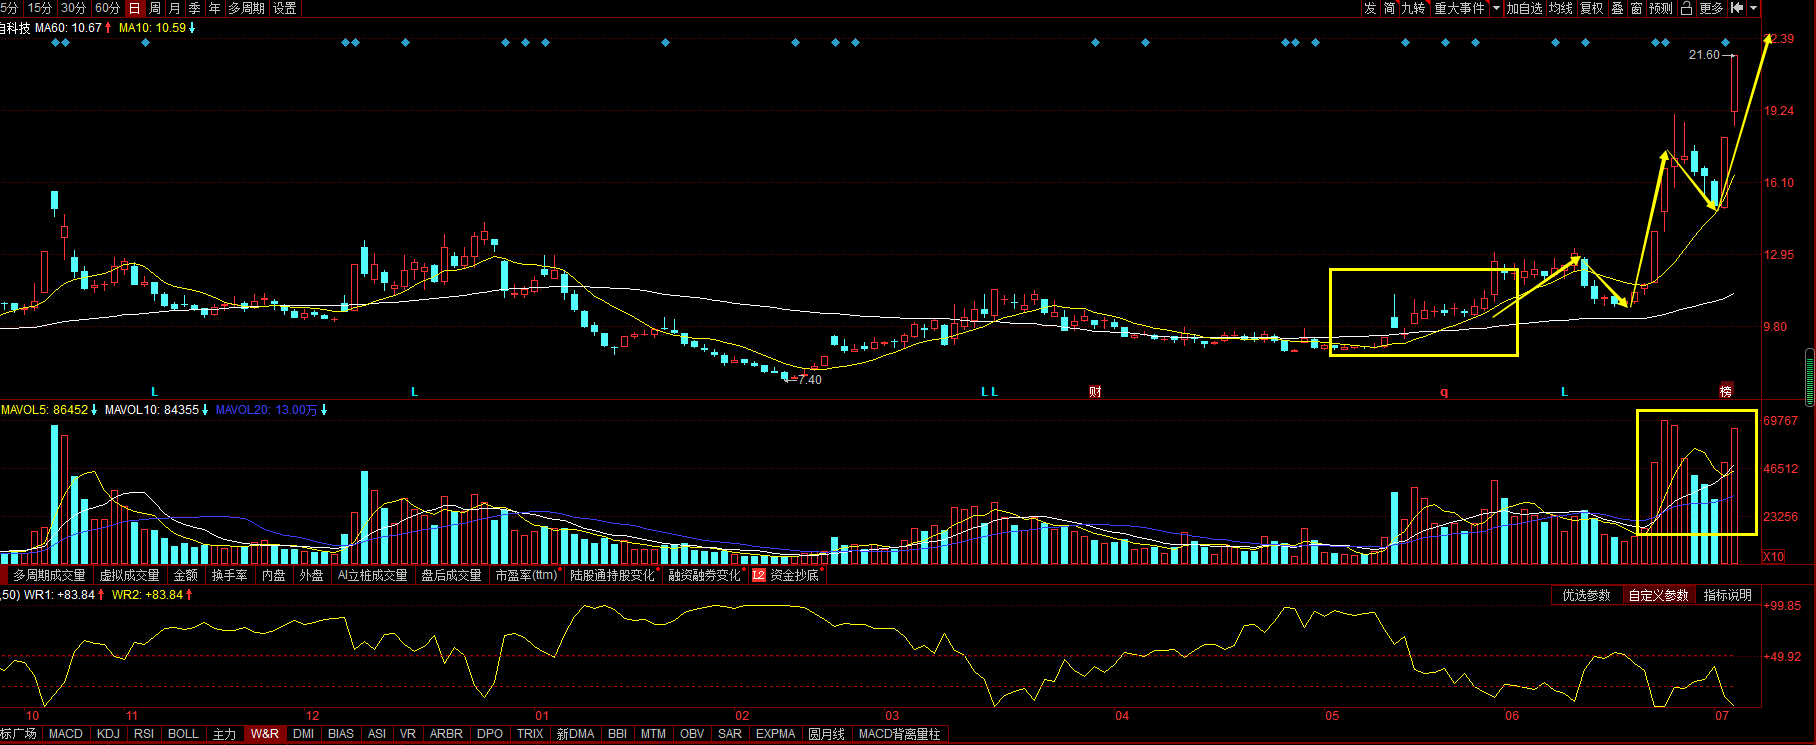
Task: Click the 叠 overlay button
Action: [1617, 8]
